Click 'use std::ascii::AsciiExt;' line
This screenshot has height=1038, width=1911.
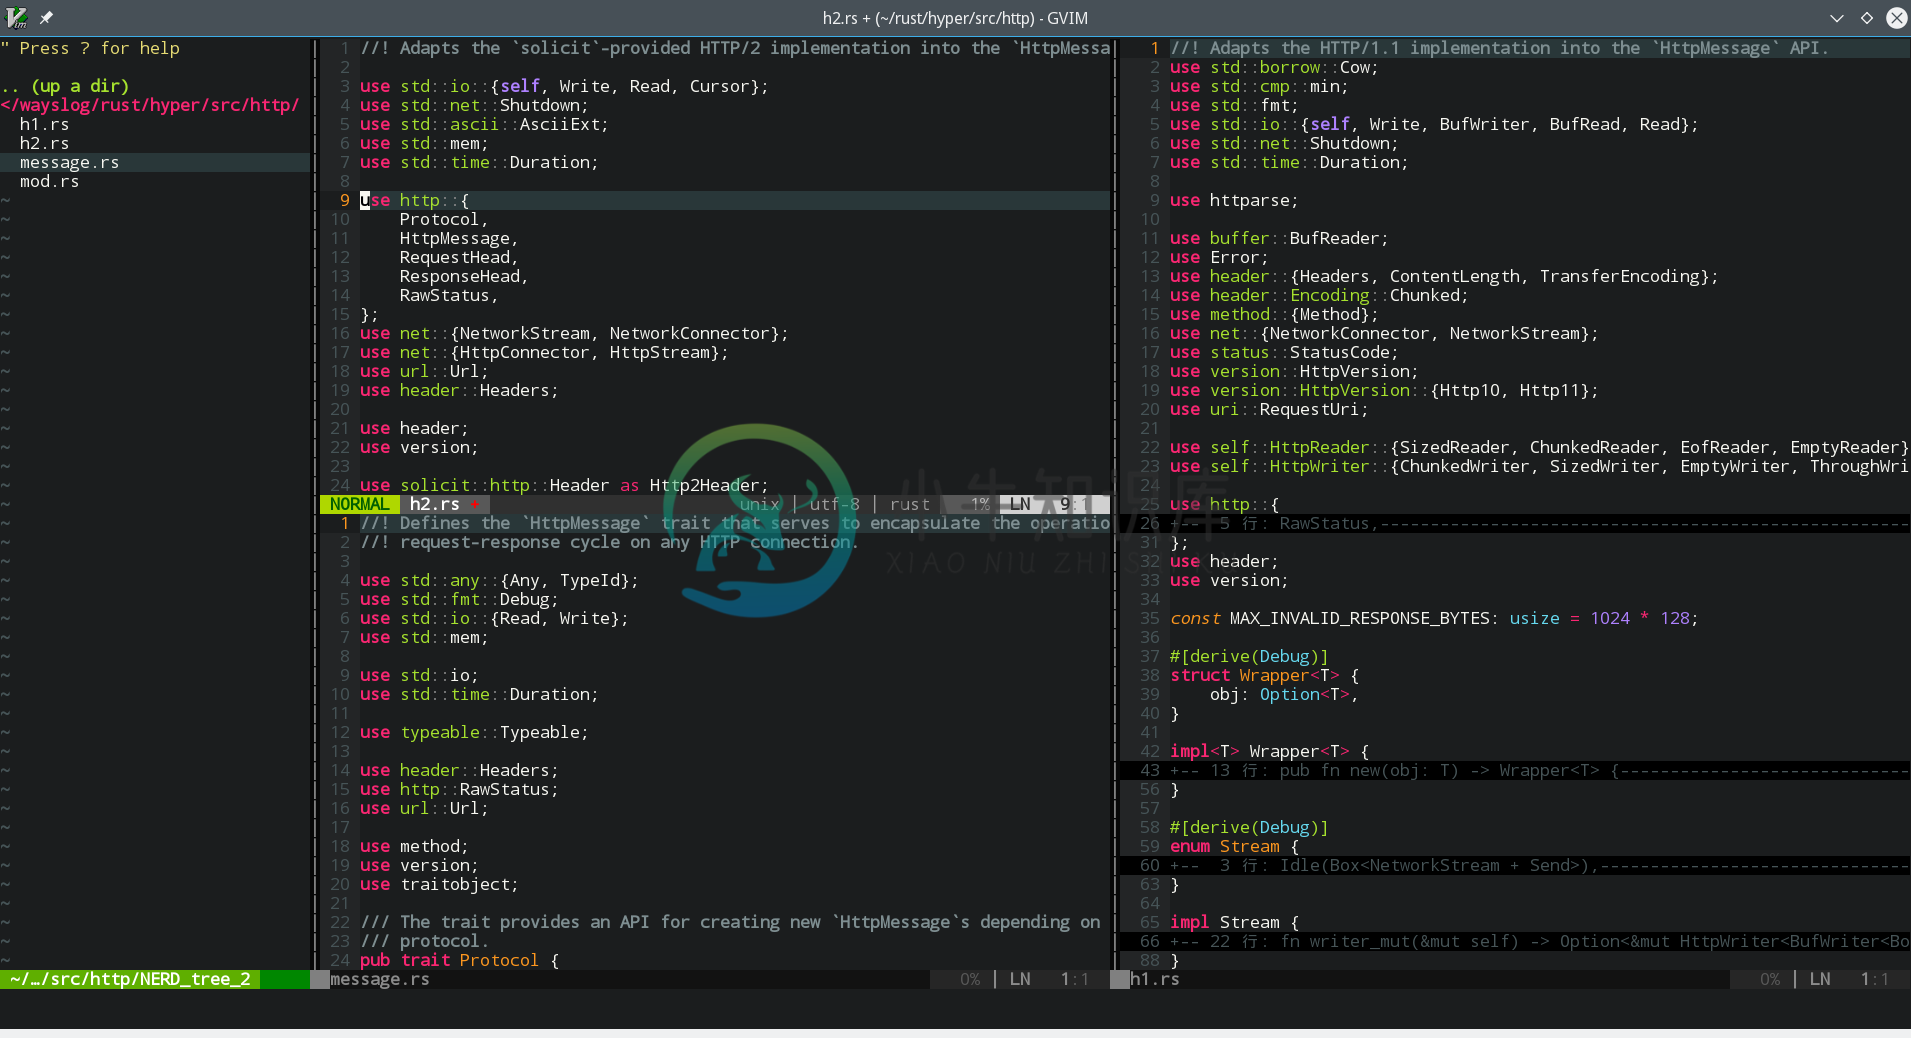tap(484, 124)
